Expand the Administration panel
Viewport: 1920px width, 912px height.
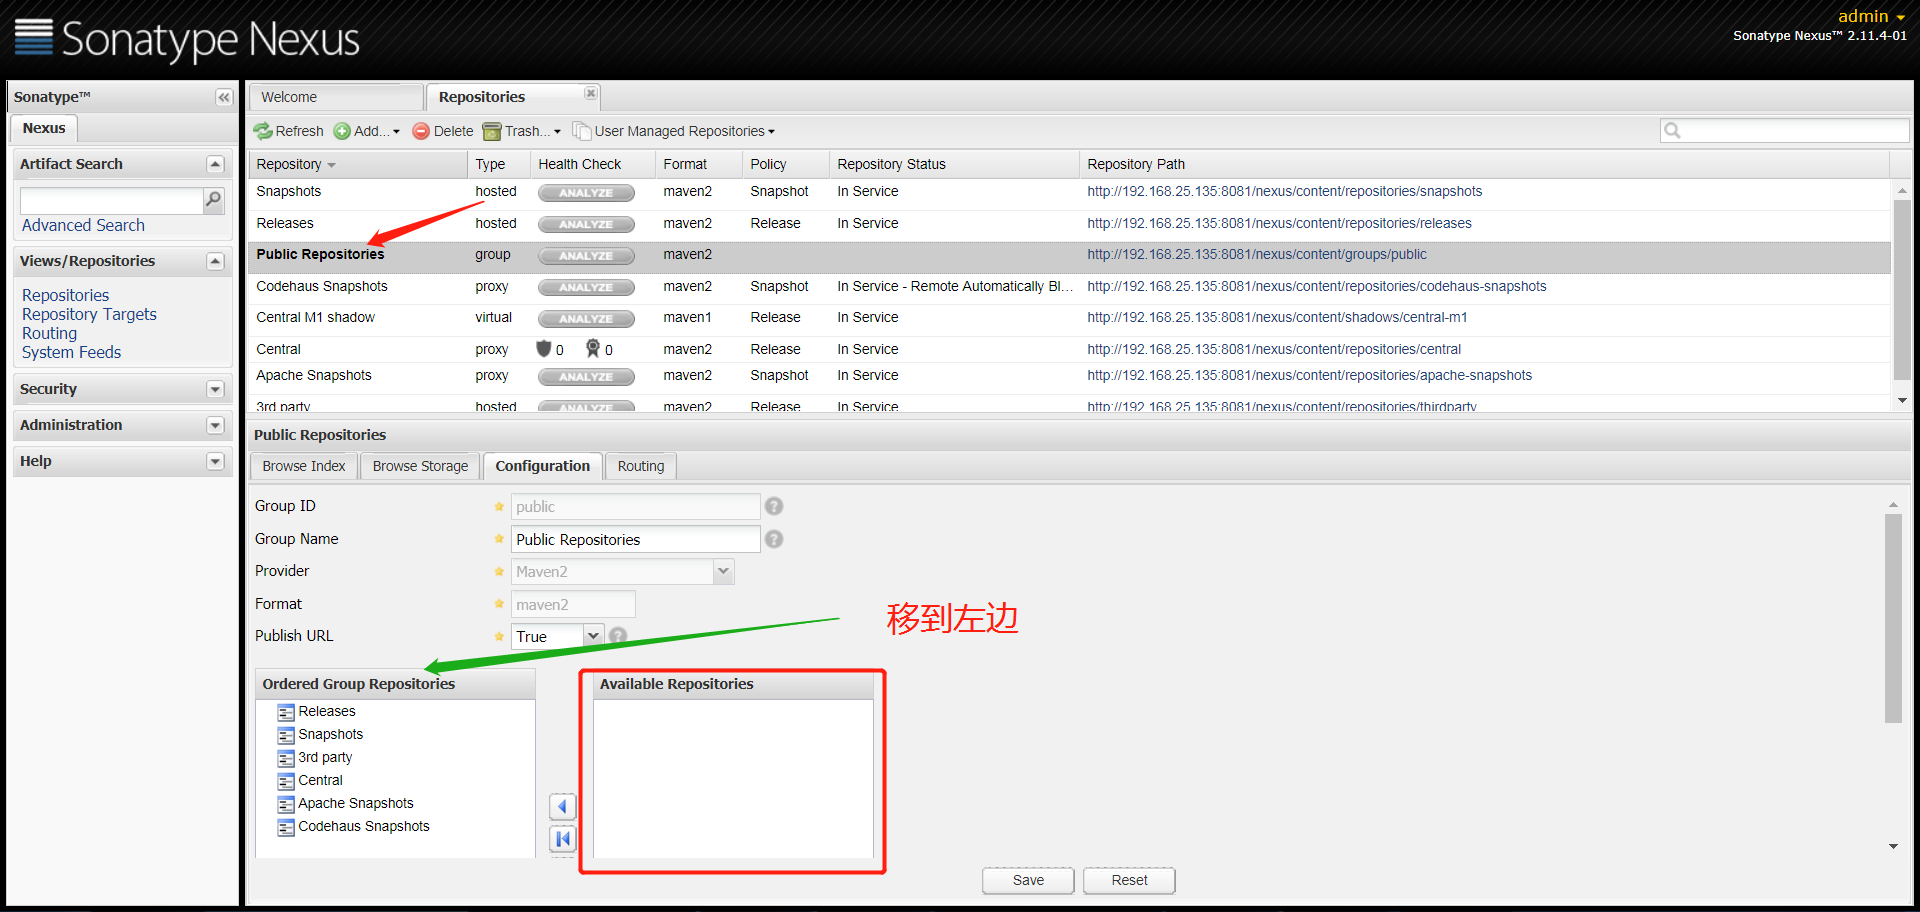pos(215,425)
